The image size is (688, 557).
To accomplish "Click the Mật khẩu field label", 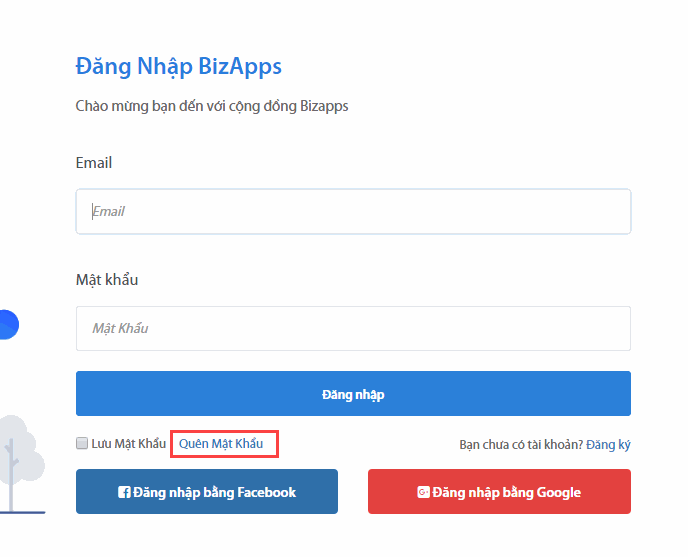I will pos(107,280).
